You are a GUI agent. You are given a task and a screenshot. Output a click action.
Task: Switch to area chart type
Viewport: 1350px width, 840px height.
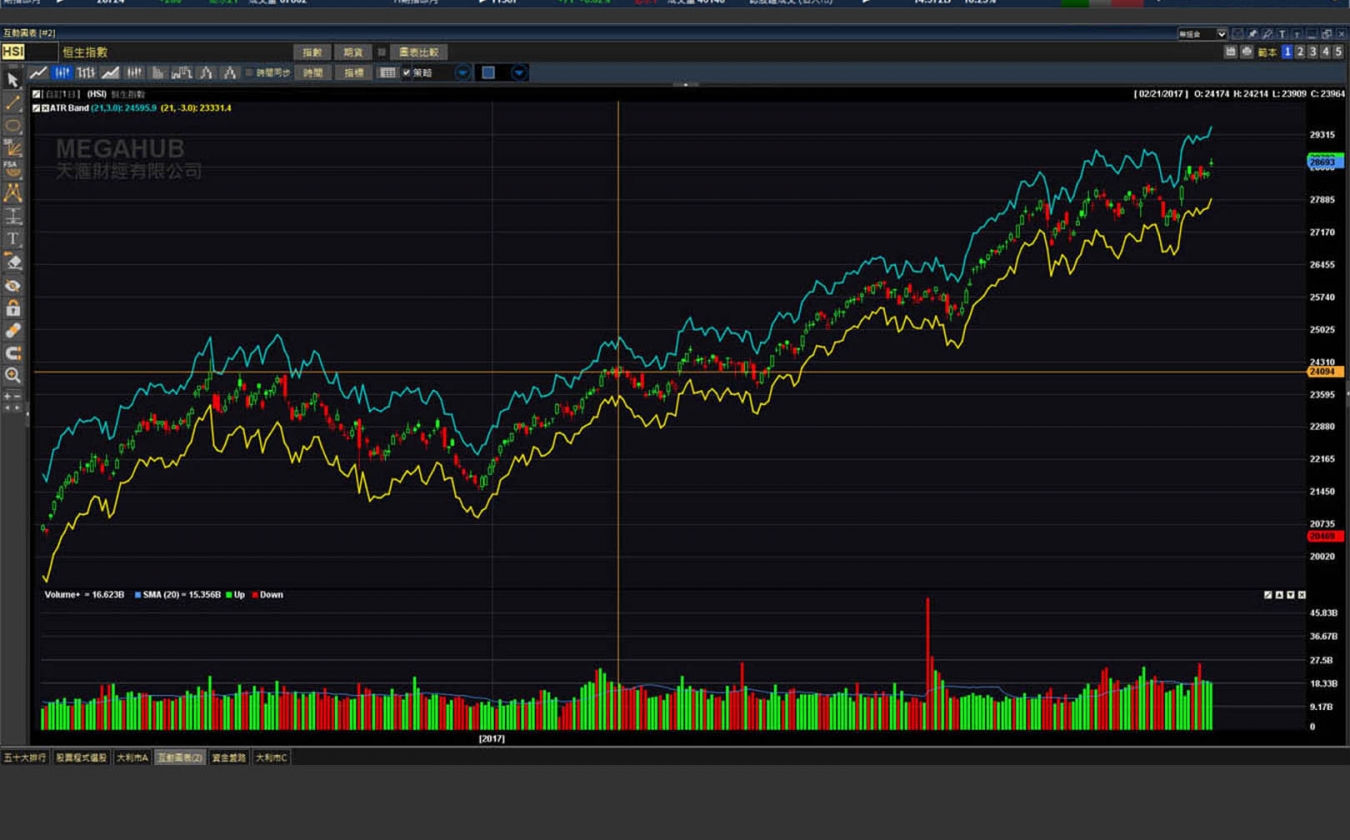[110, 73]
